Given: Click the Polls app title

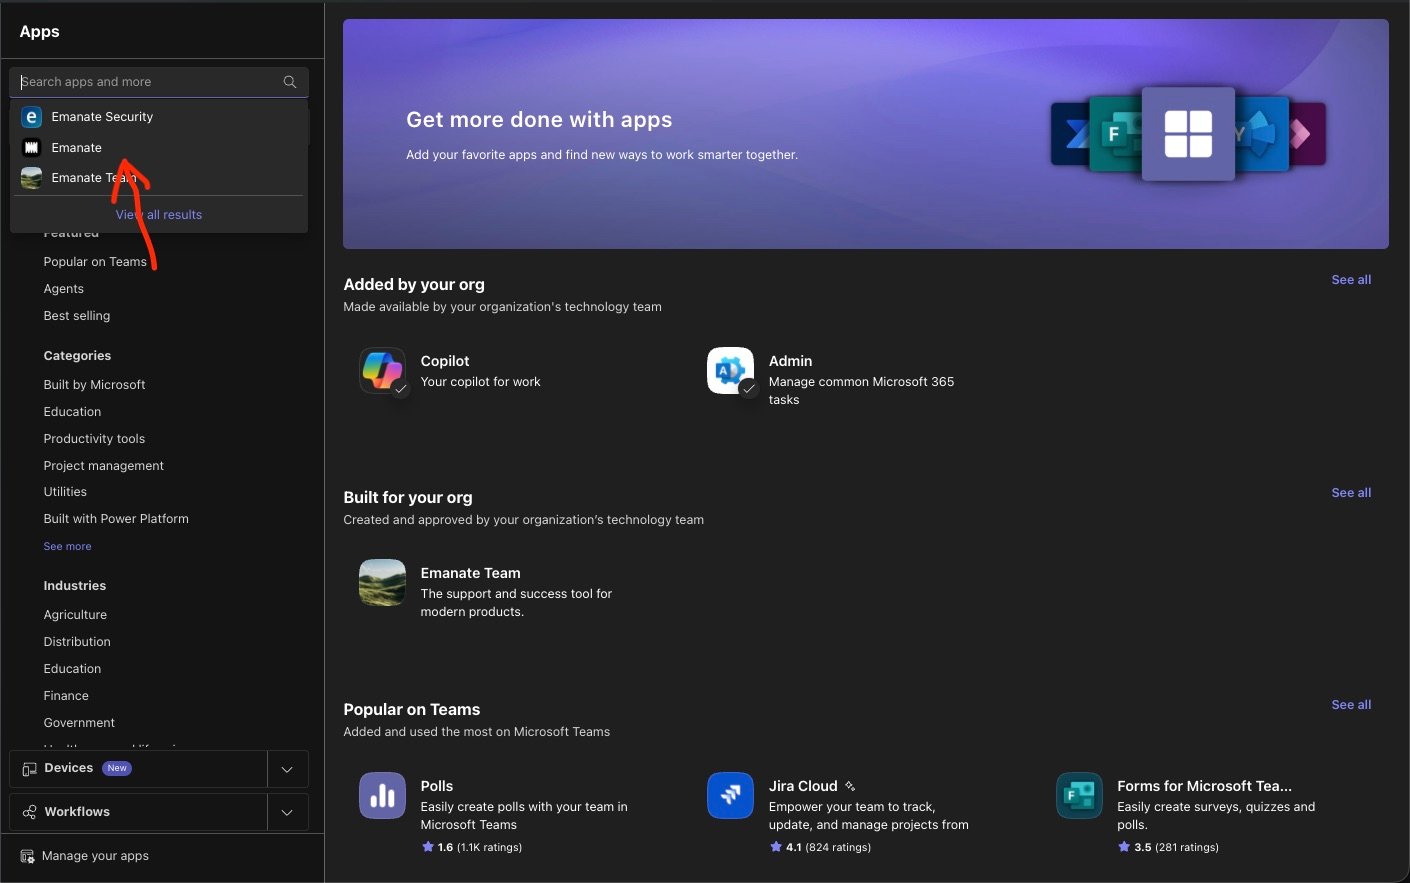Looking at the screenshot, I should [x=437, y=786].
